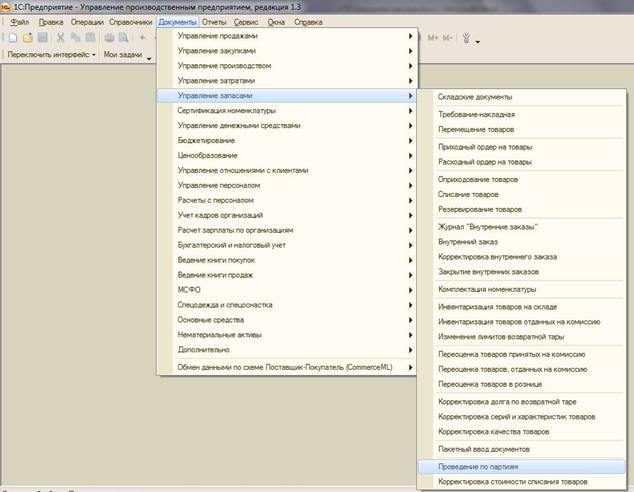Viewport: 634px width, 492px height.
Task: Open the Окна menu
Action: [x=276, y=22]
